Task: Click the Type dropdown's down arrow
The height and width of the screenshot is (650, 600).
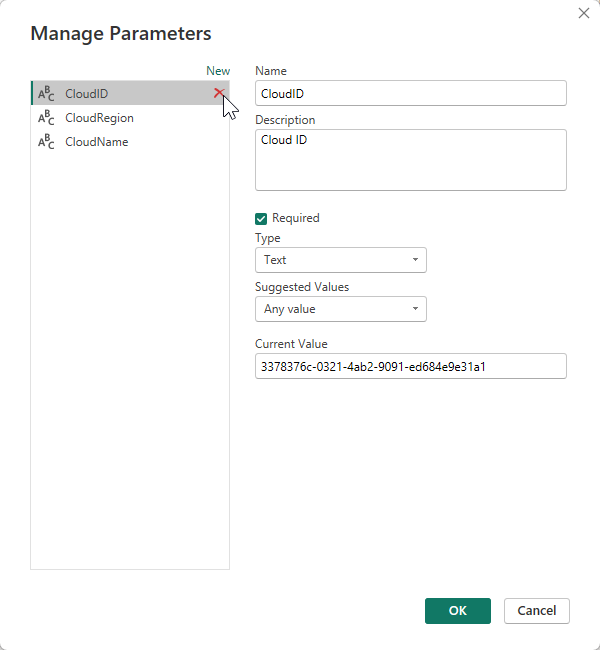Action: click(415, 260)
